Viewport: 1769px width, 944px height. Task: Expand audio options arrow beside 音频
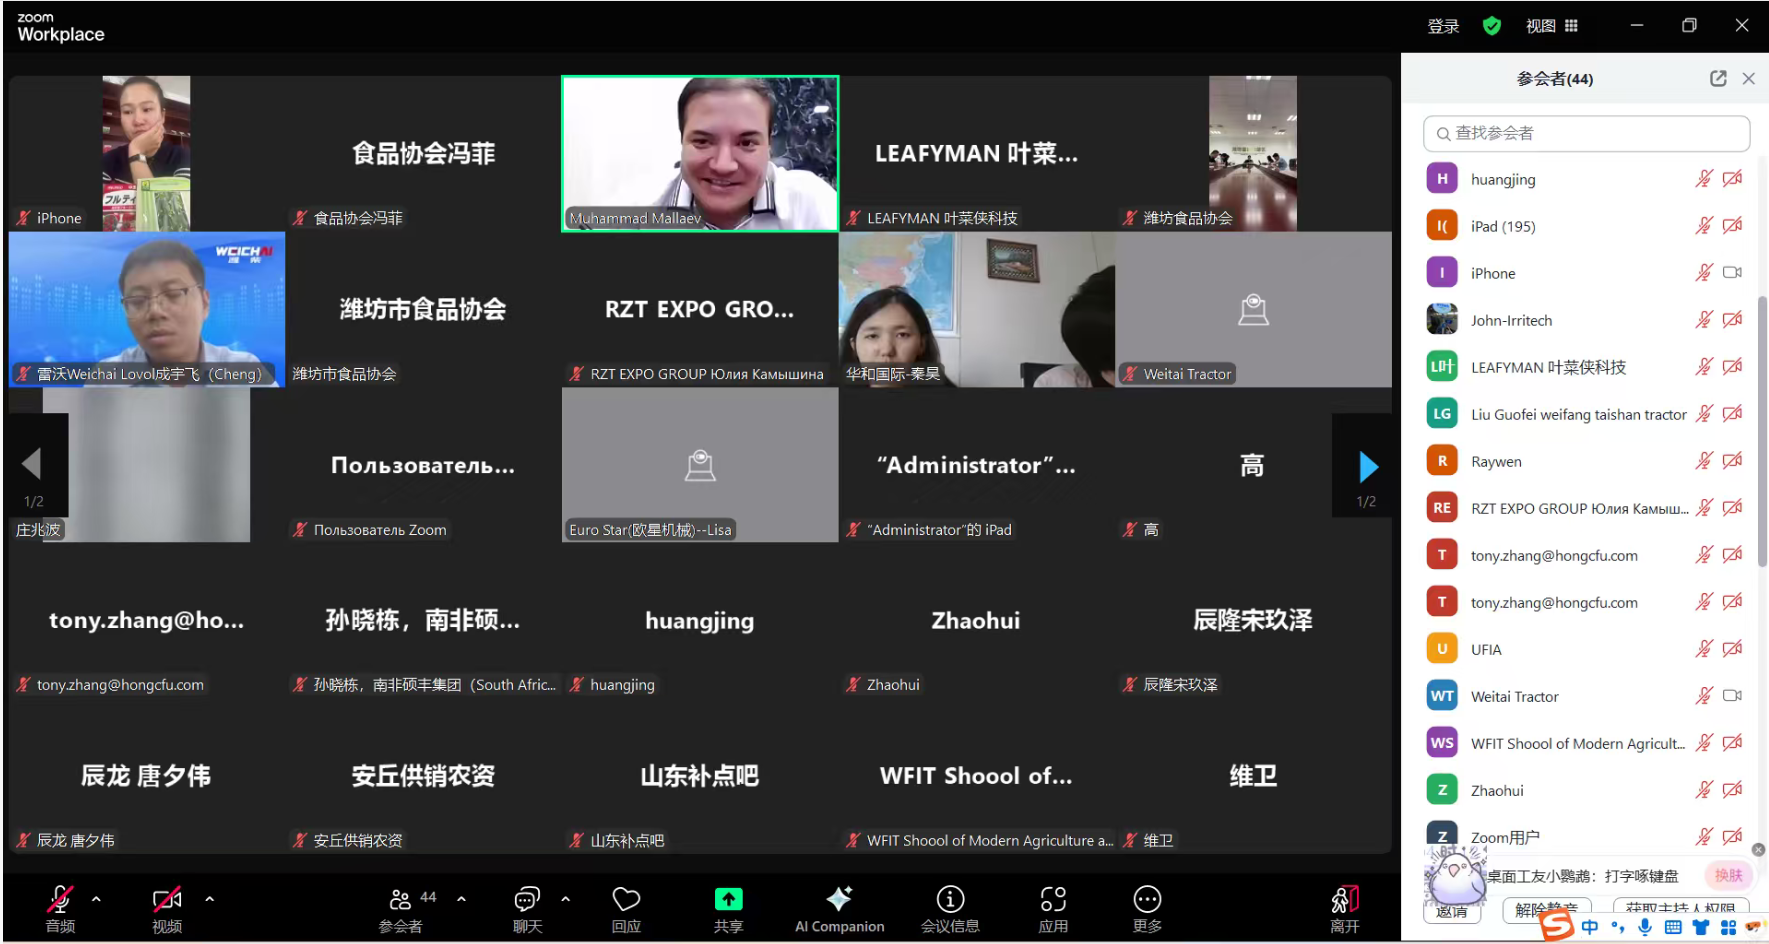click(96, 899)
